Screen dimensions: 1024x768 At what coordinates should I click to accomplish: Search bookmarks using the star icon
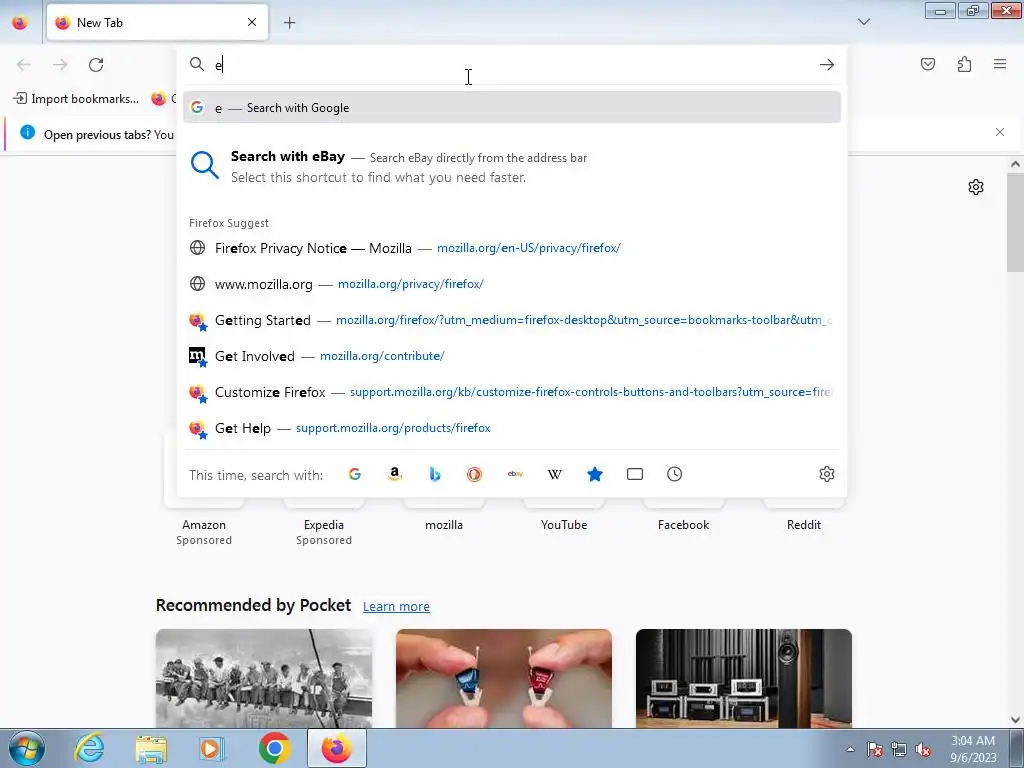tap(594, 474)
